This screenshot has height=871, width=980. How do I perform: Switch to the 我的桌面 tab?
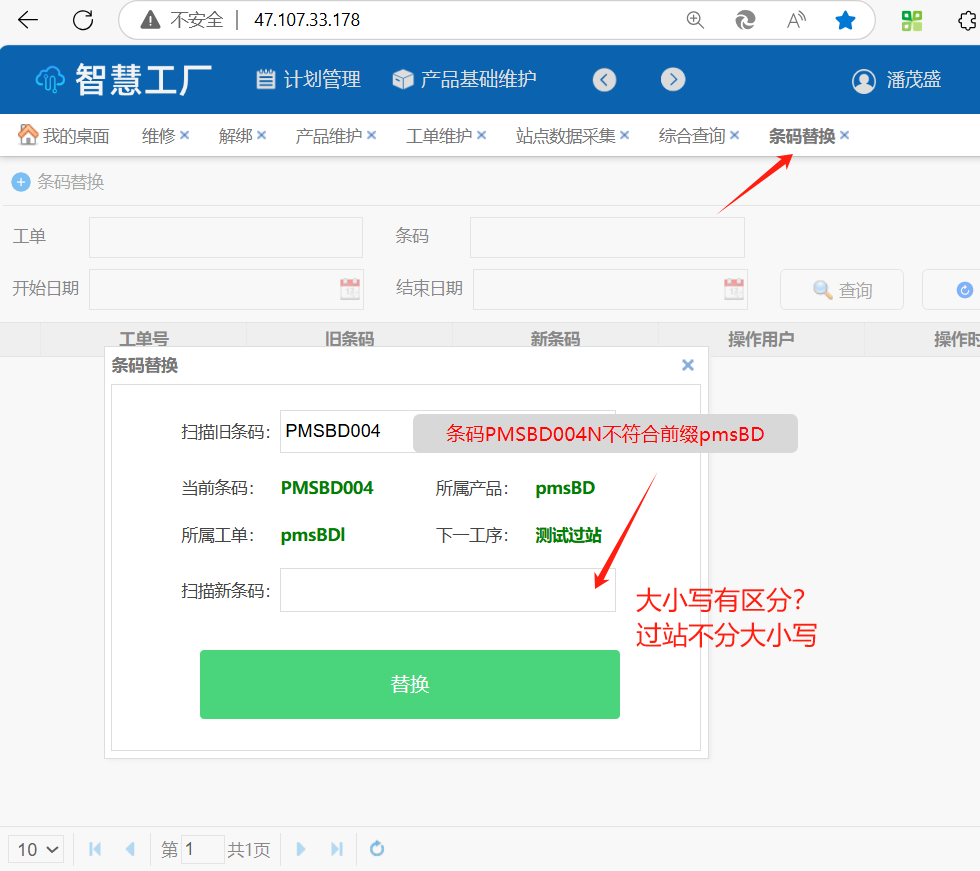coord(65,136)
